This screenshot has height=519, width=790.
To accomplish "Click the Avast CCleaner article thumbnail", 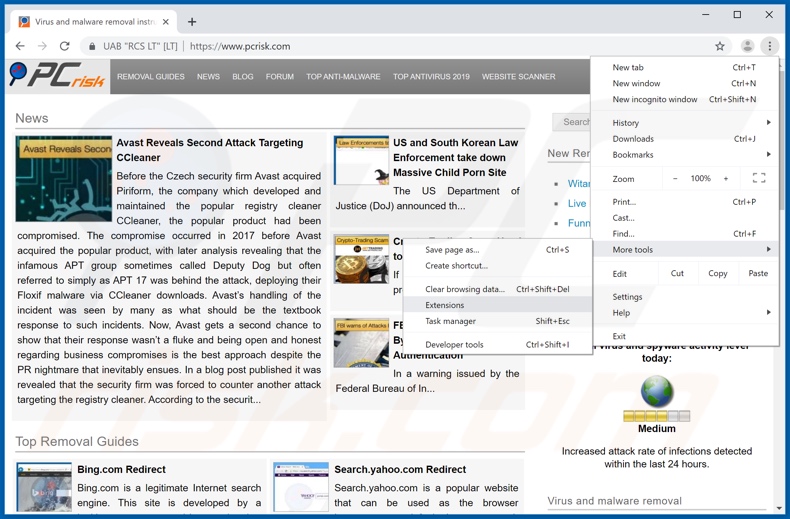I will 63,178.
